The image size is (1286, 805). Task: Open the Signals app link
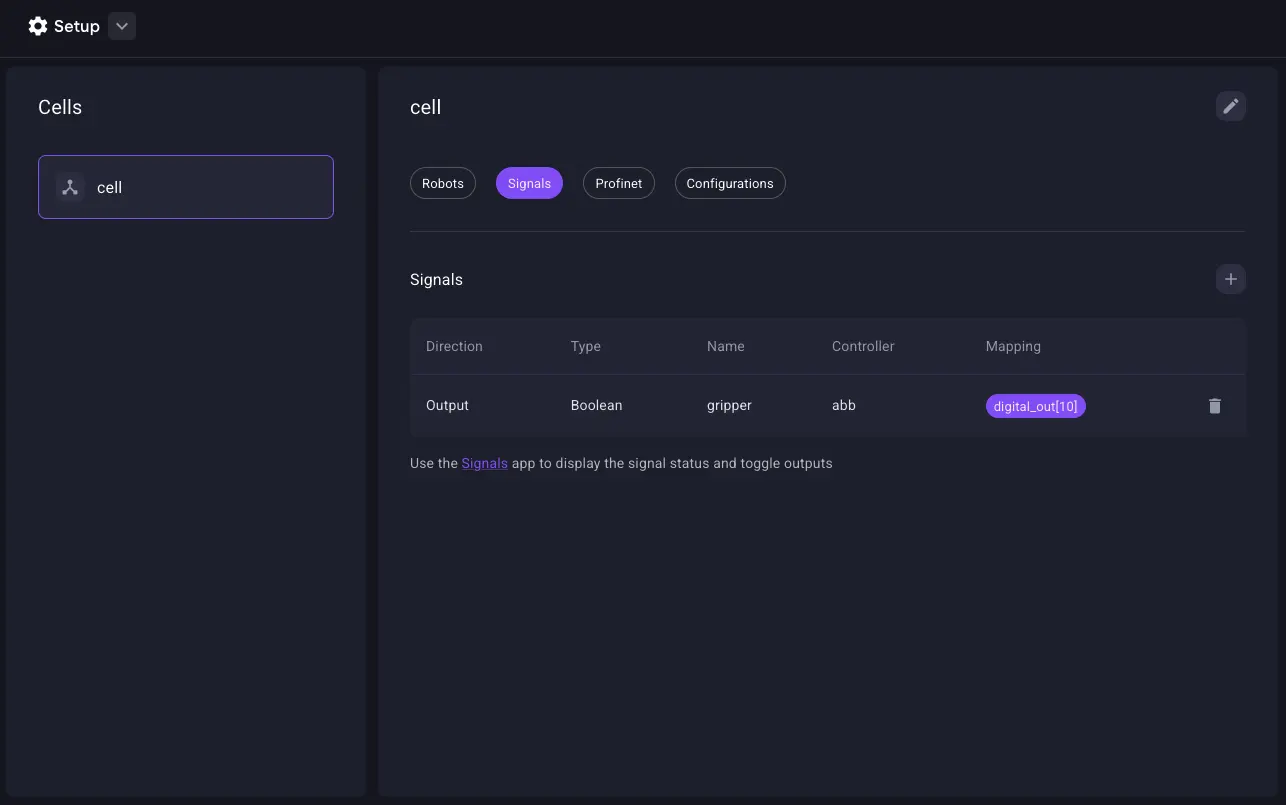tap(484, 463)
